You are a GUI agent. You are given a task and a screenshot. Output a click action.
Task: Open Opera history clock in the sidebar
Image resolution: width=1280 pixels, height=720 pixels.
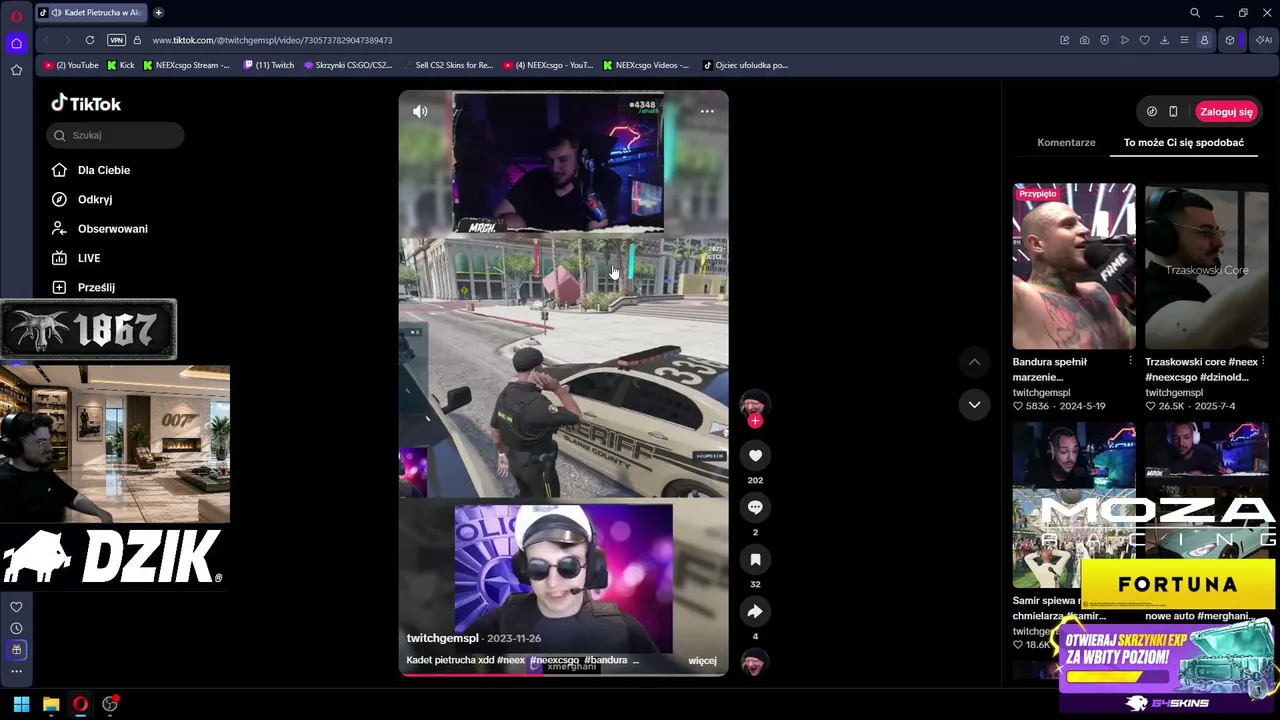click(16, 628)
